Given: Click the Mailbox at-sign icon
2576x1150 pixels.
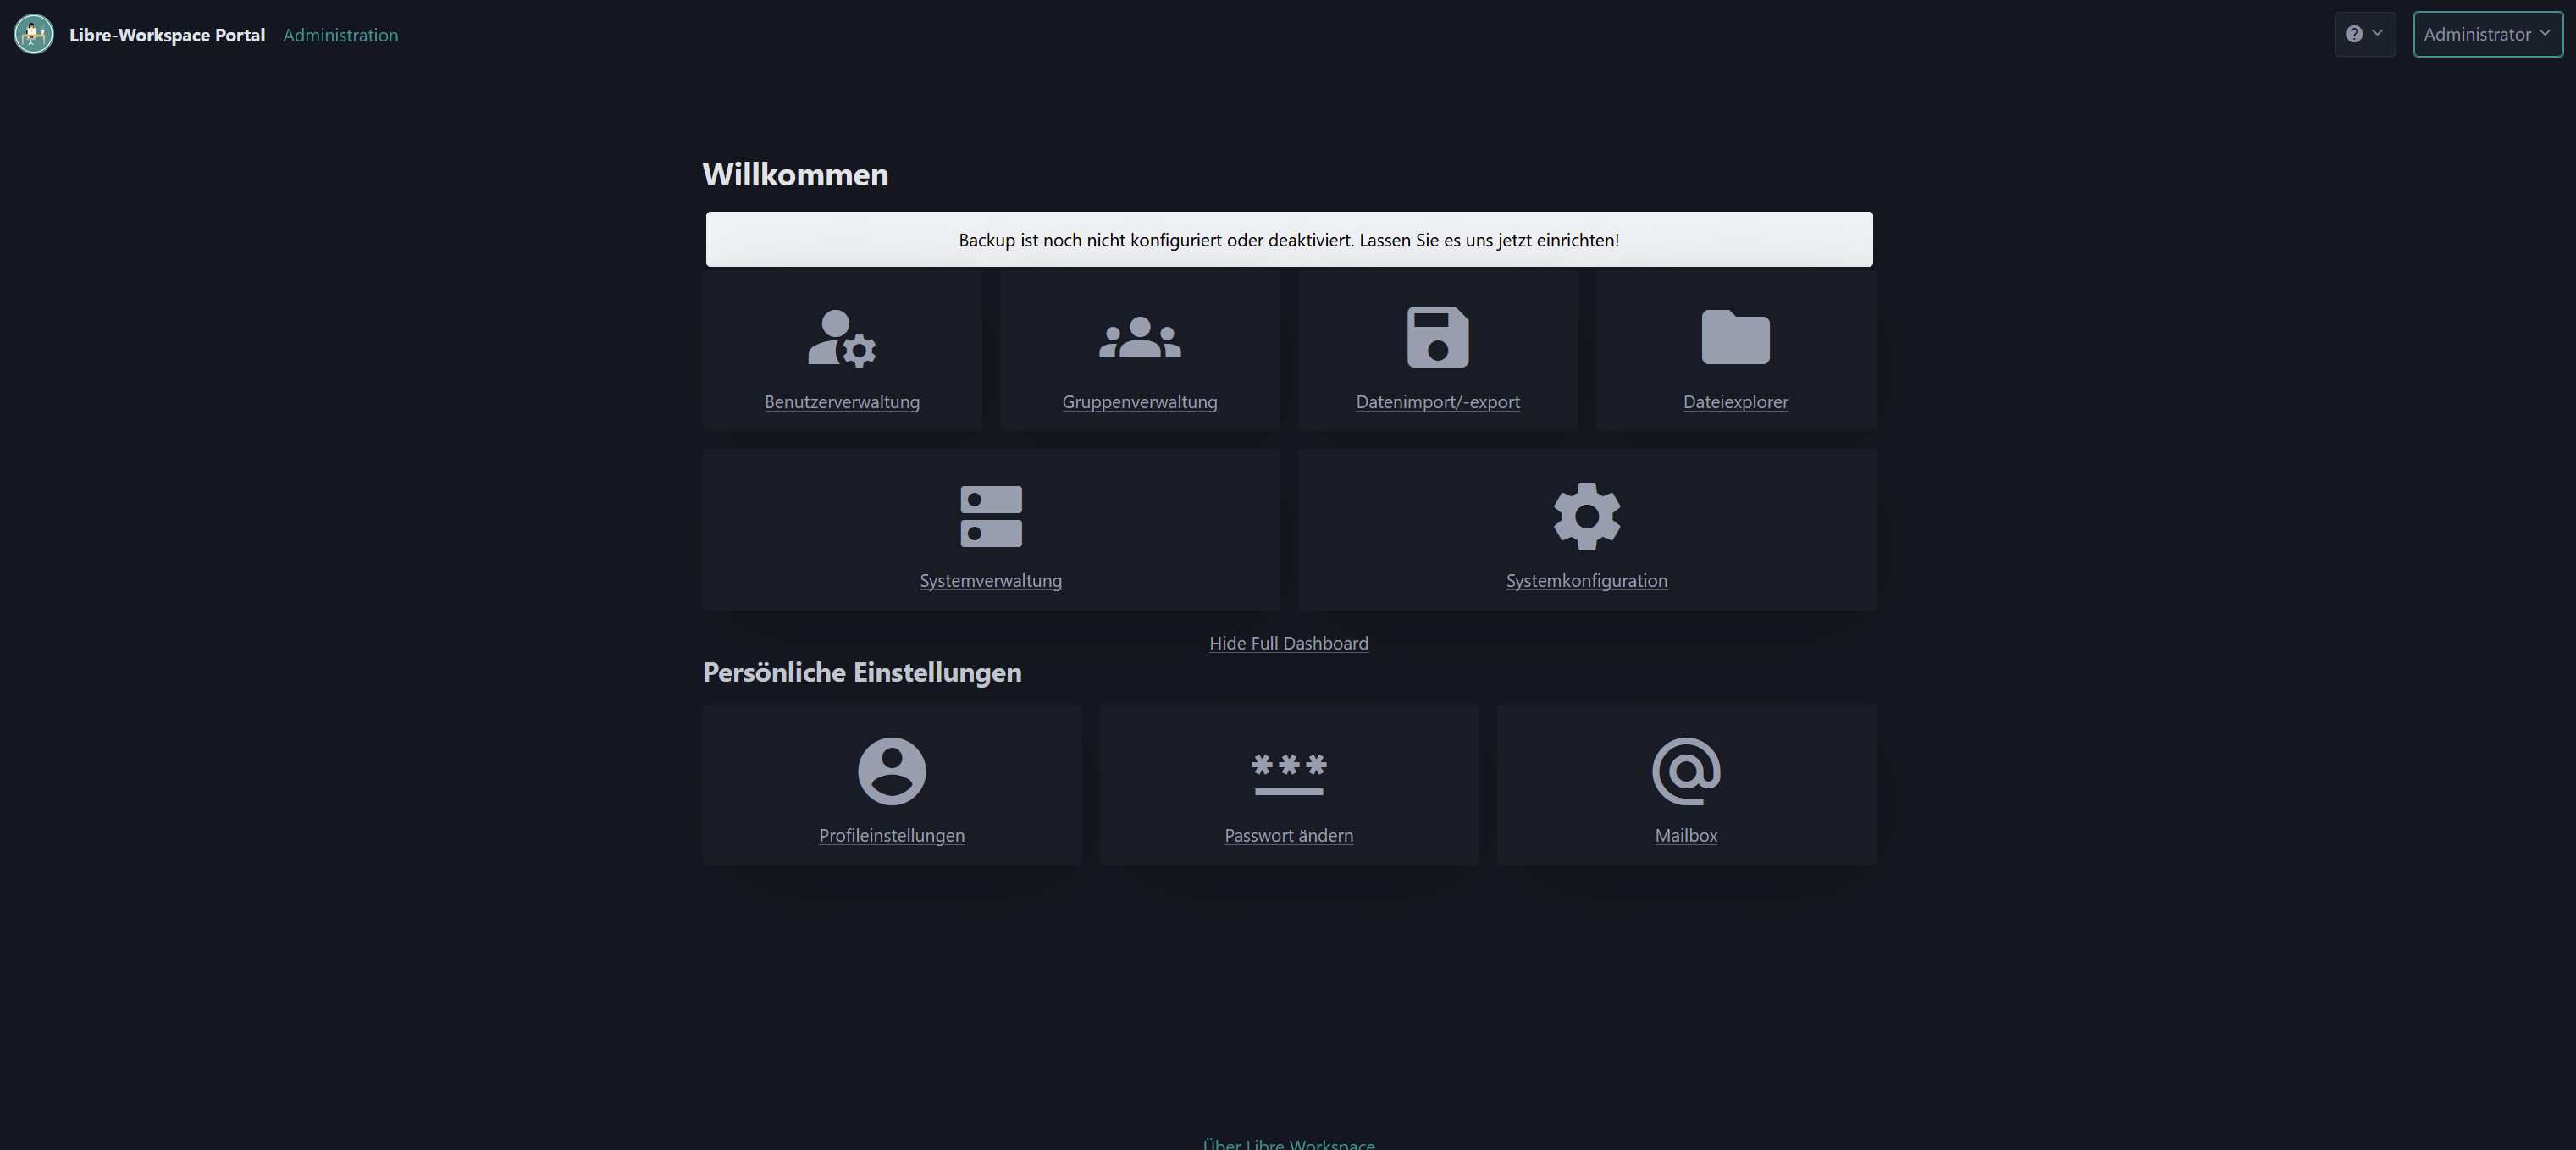Looking at the screenshot, I should (x=1686, y=771).
